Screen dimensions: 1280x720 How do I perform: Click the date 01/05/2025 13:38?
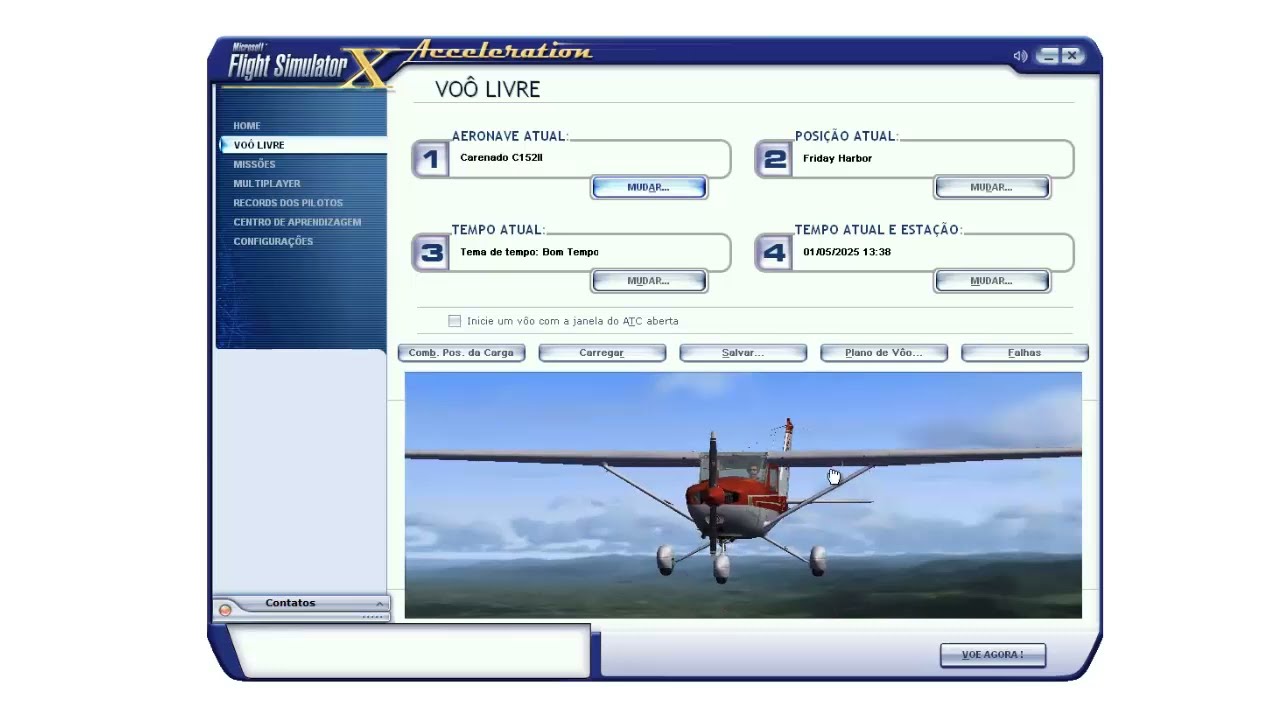847,252
